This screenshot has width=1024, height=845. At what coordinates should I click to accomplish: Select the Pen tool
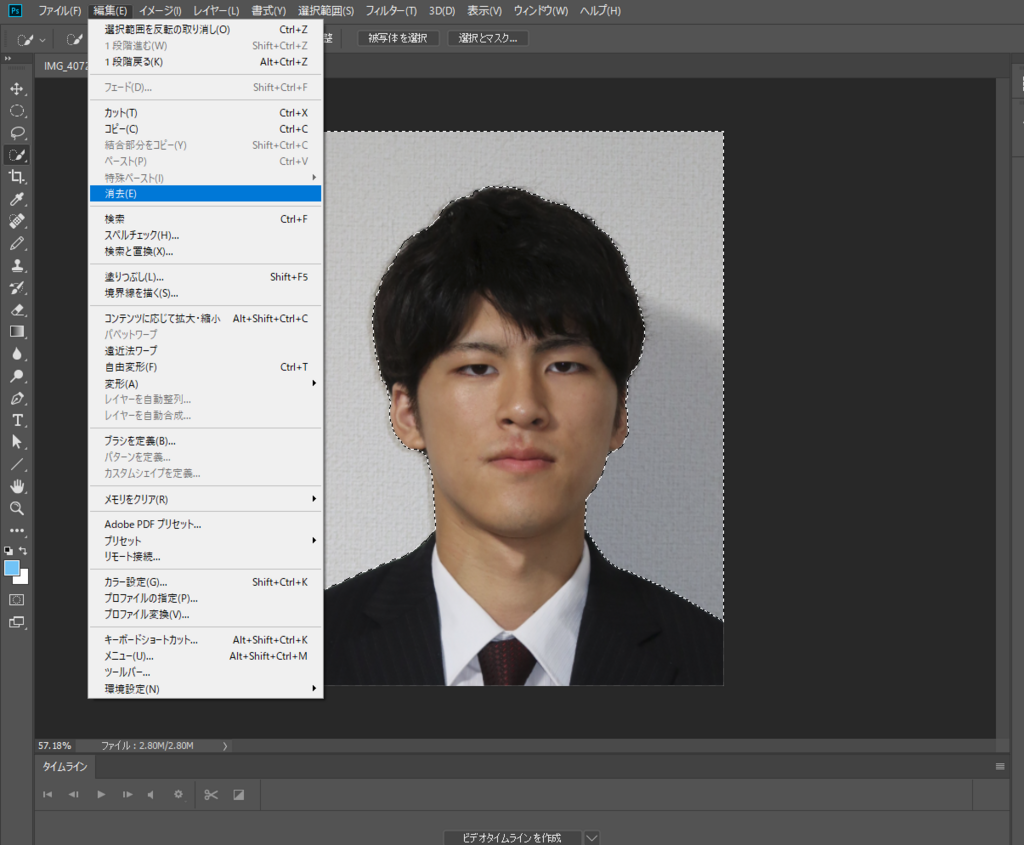point(17,398)
